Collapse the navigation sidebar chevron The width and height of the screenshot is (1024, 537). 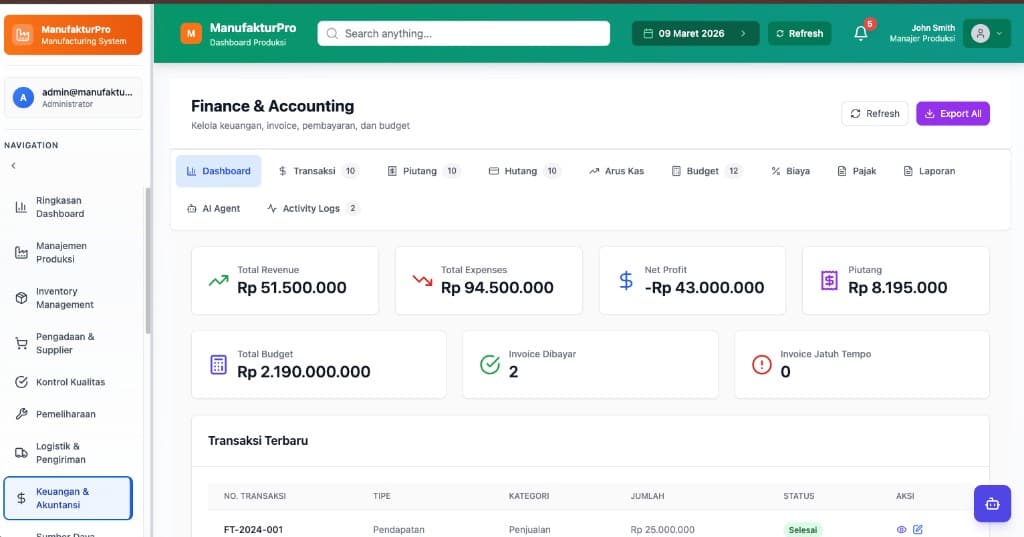coord(14,166)
